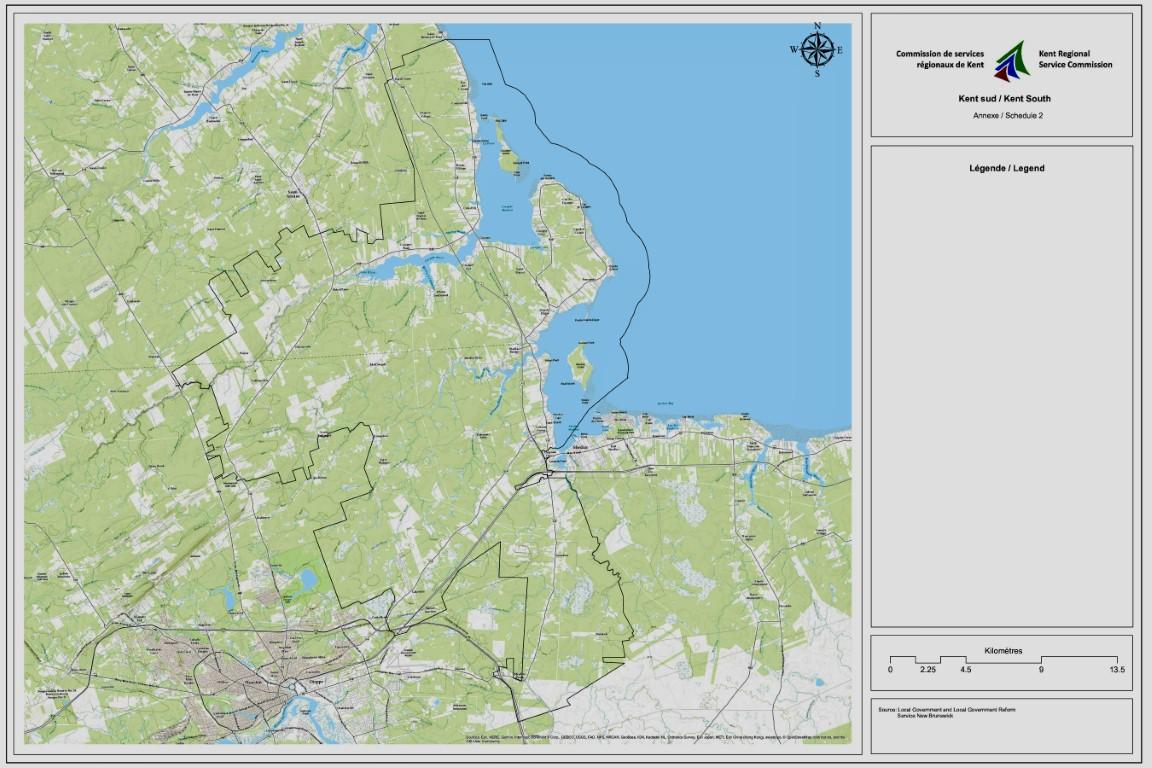This screenshot has height=768, width=1152.
Task: Click the S marker on the compass rose
Action: coord(817,73)
